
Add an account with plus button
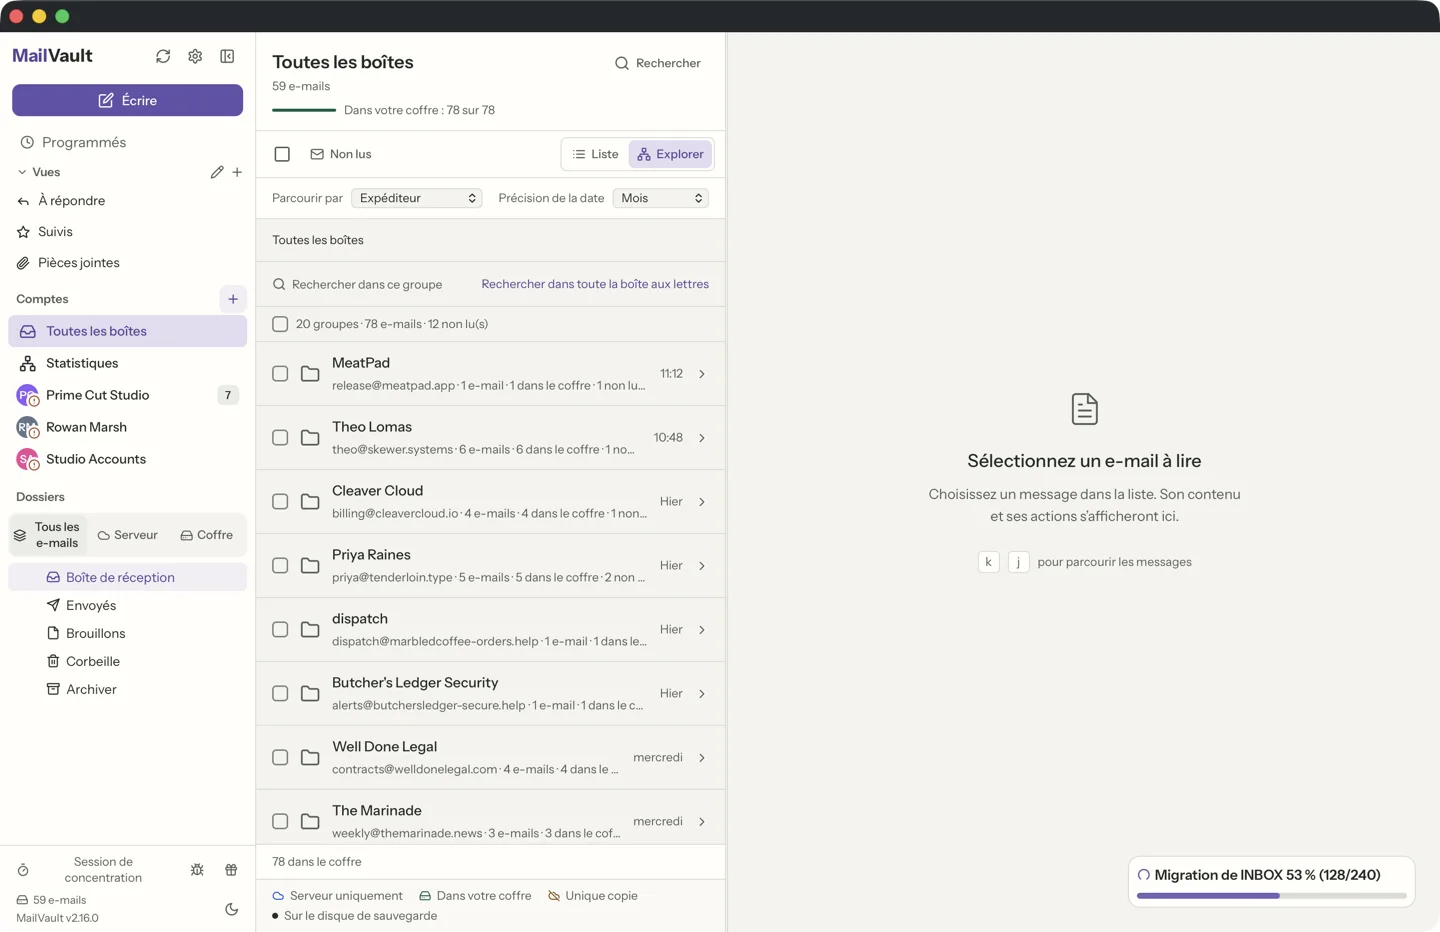[233, 299]
